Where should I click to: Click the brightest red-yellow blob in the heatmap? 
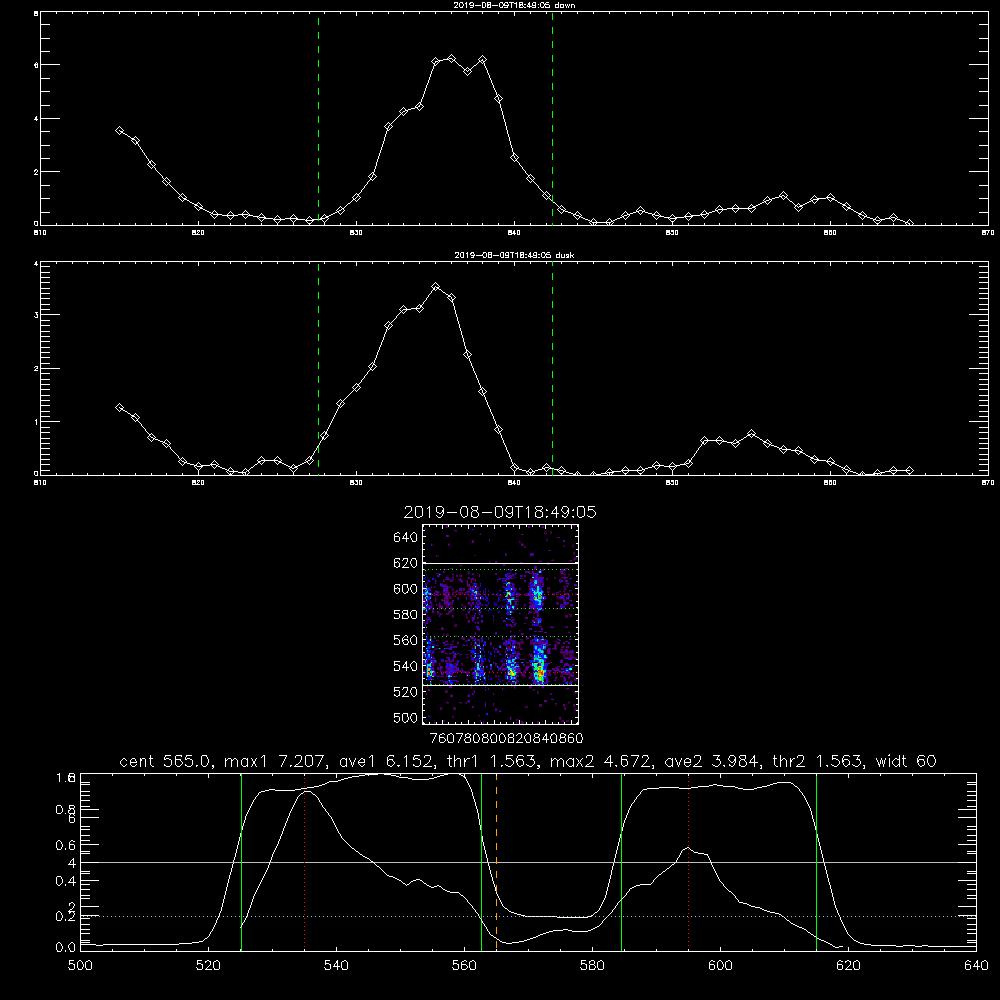pos(540,671)
